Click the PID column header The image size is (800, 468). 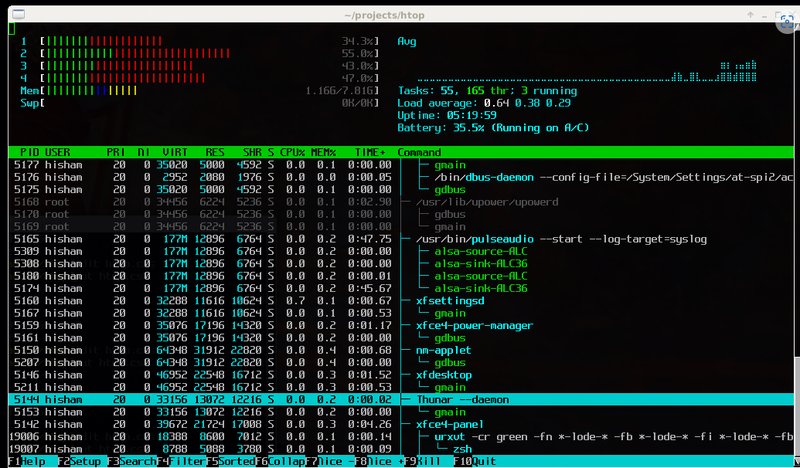[x=30, y=152]
